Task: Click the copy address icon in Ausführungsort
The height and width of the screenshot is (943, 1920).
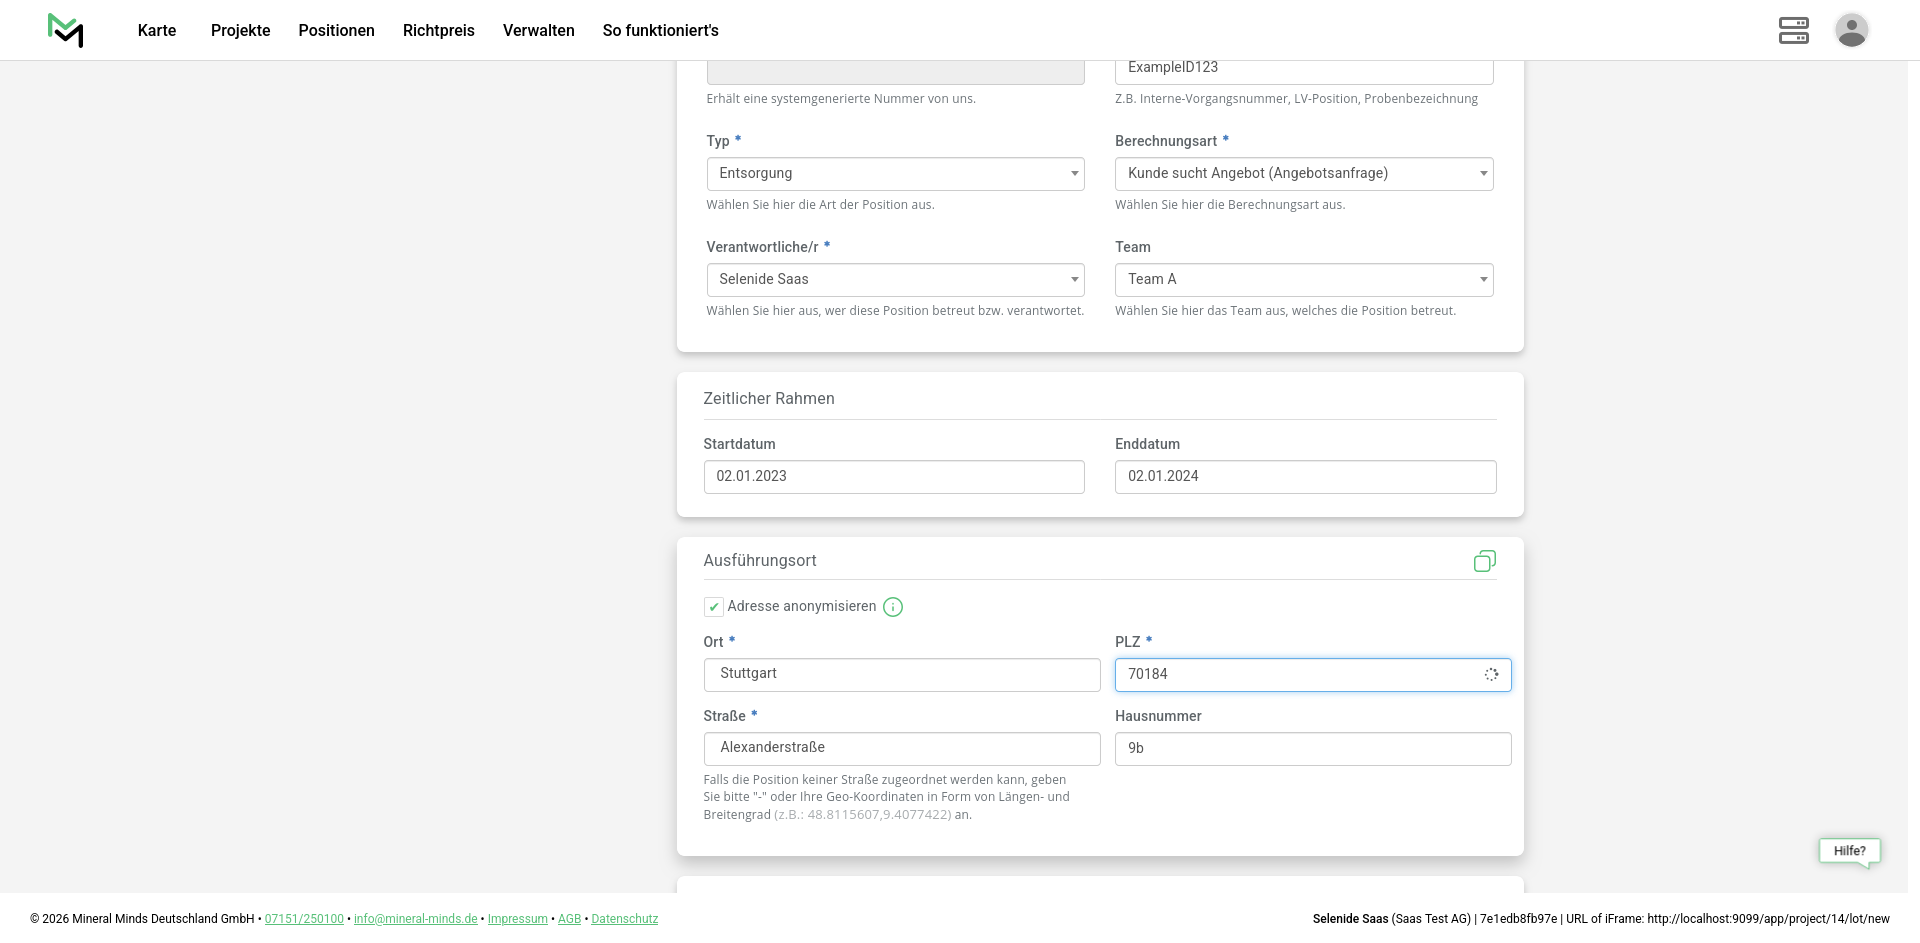Action: coord(1484,561)
